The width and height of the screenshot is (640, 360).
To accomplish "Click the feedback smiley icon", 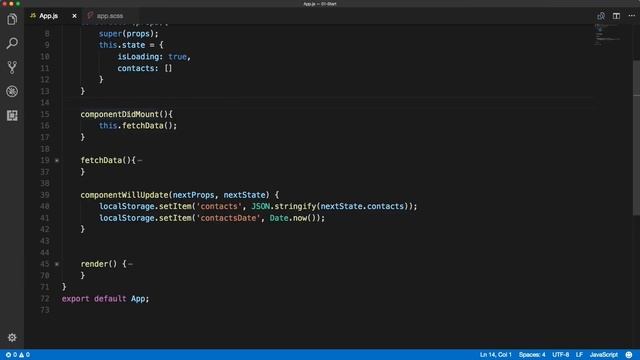I will click(x=629, y=355).
